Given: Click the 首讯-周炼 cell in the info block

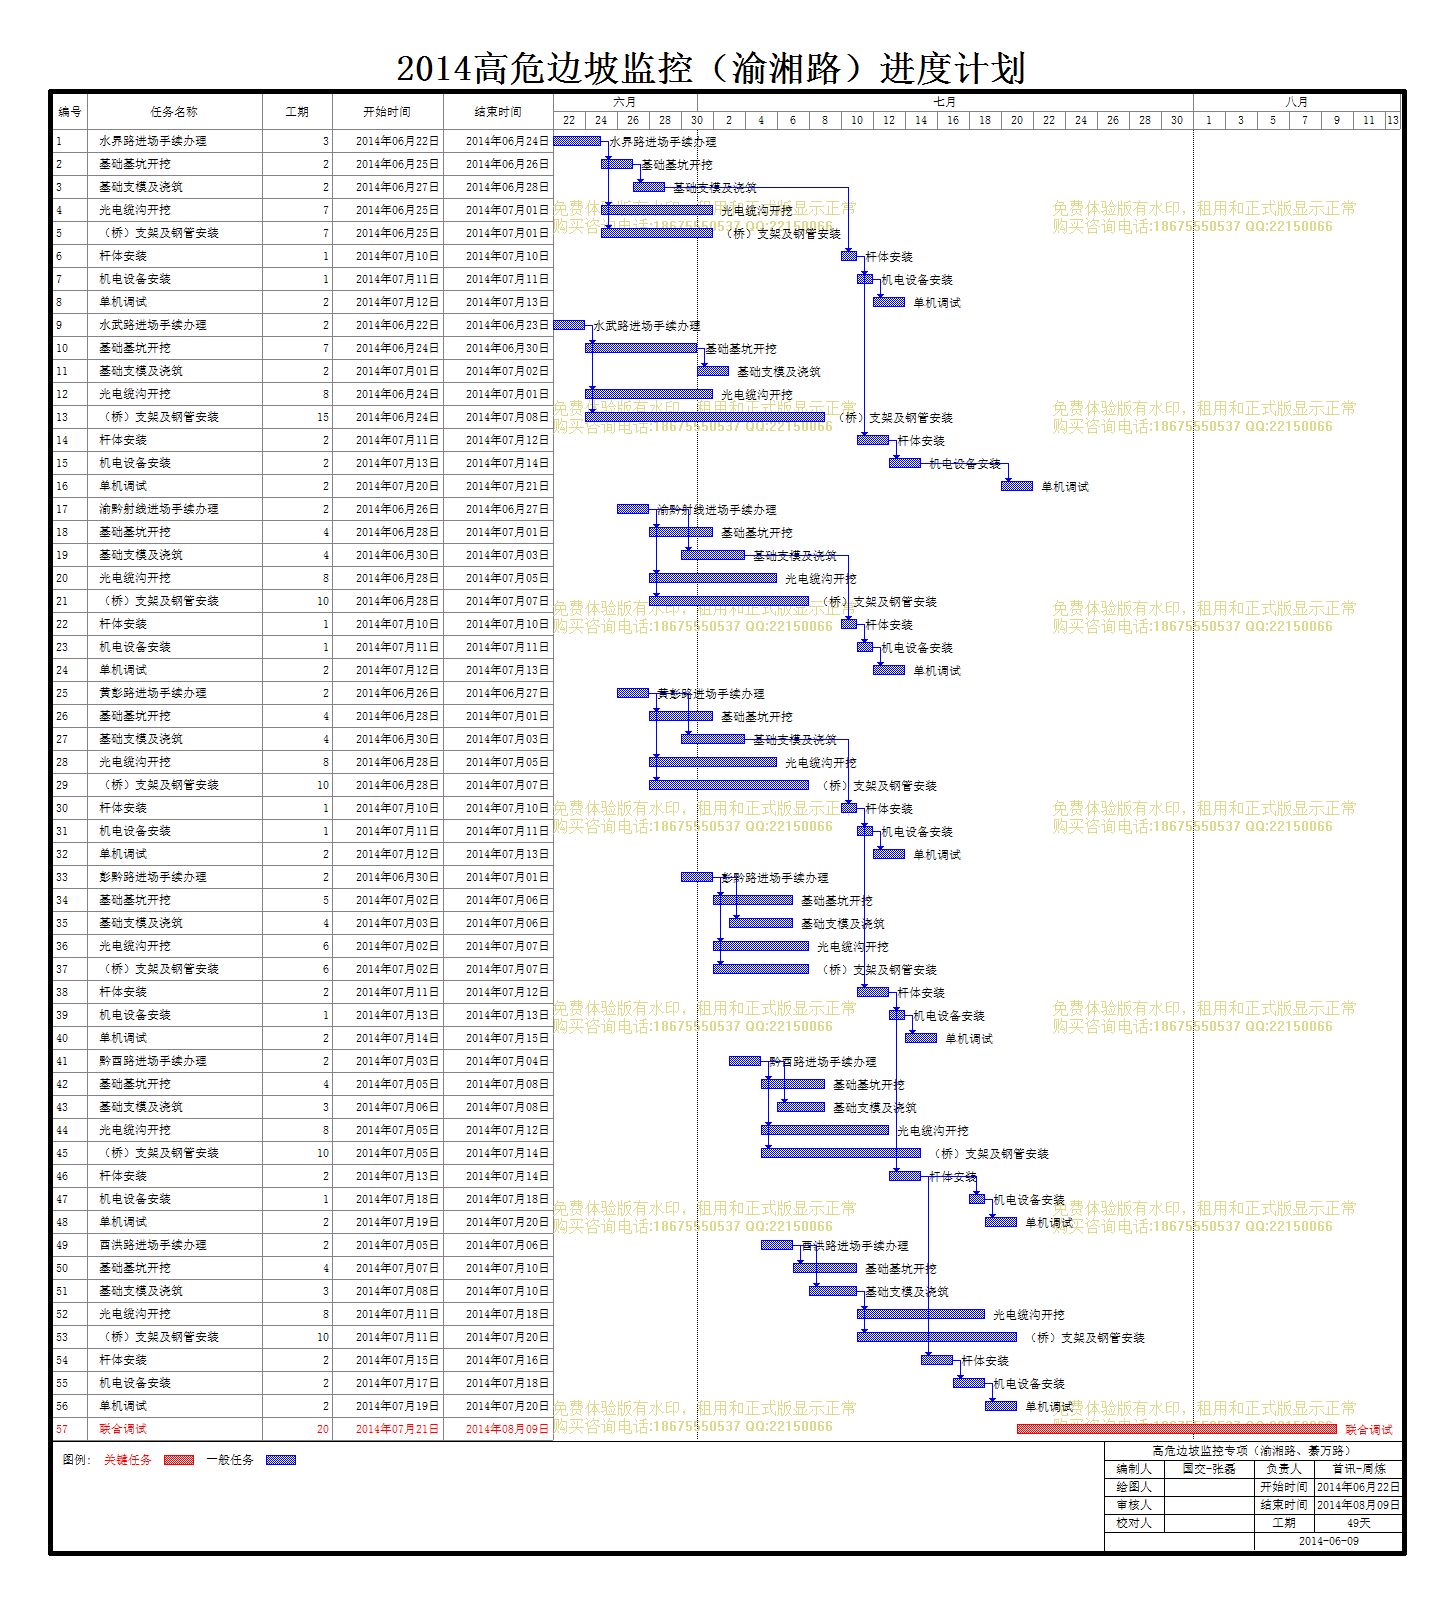Looking at the screenshot, I should click(1359, 1469).
